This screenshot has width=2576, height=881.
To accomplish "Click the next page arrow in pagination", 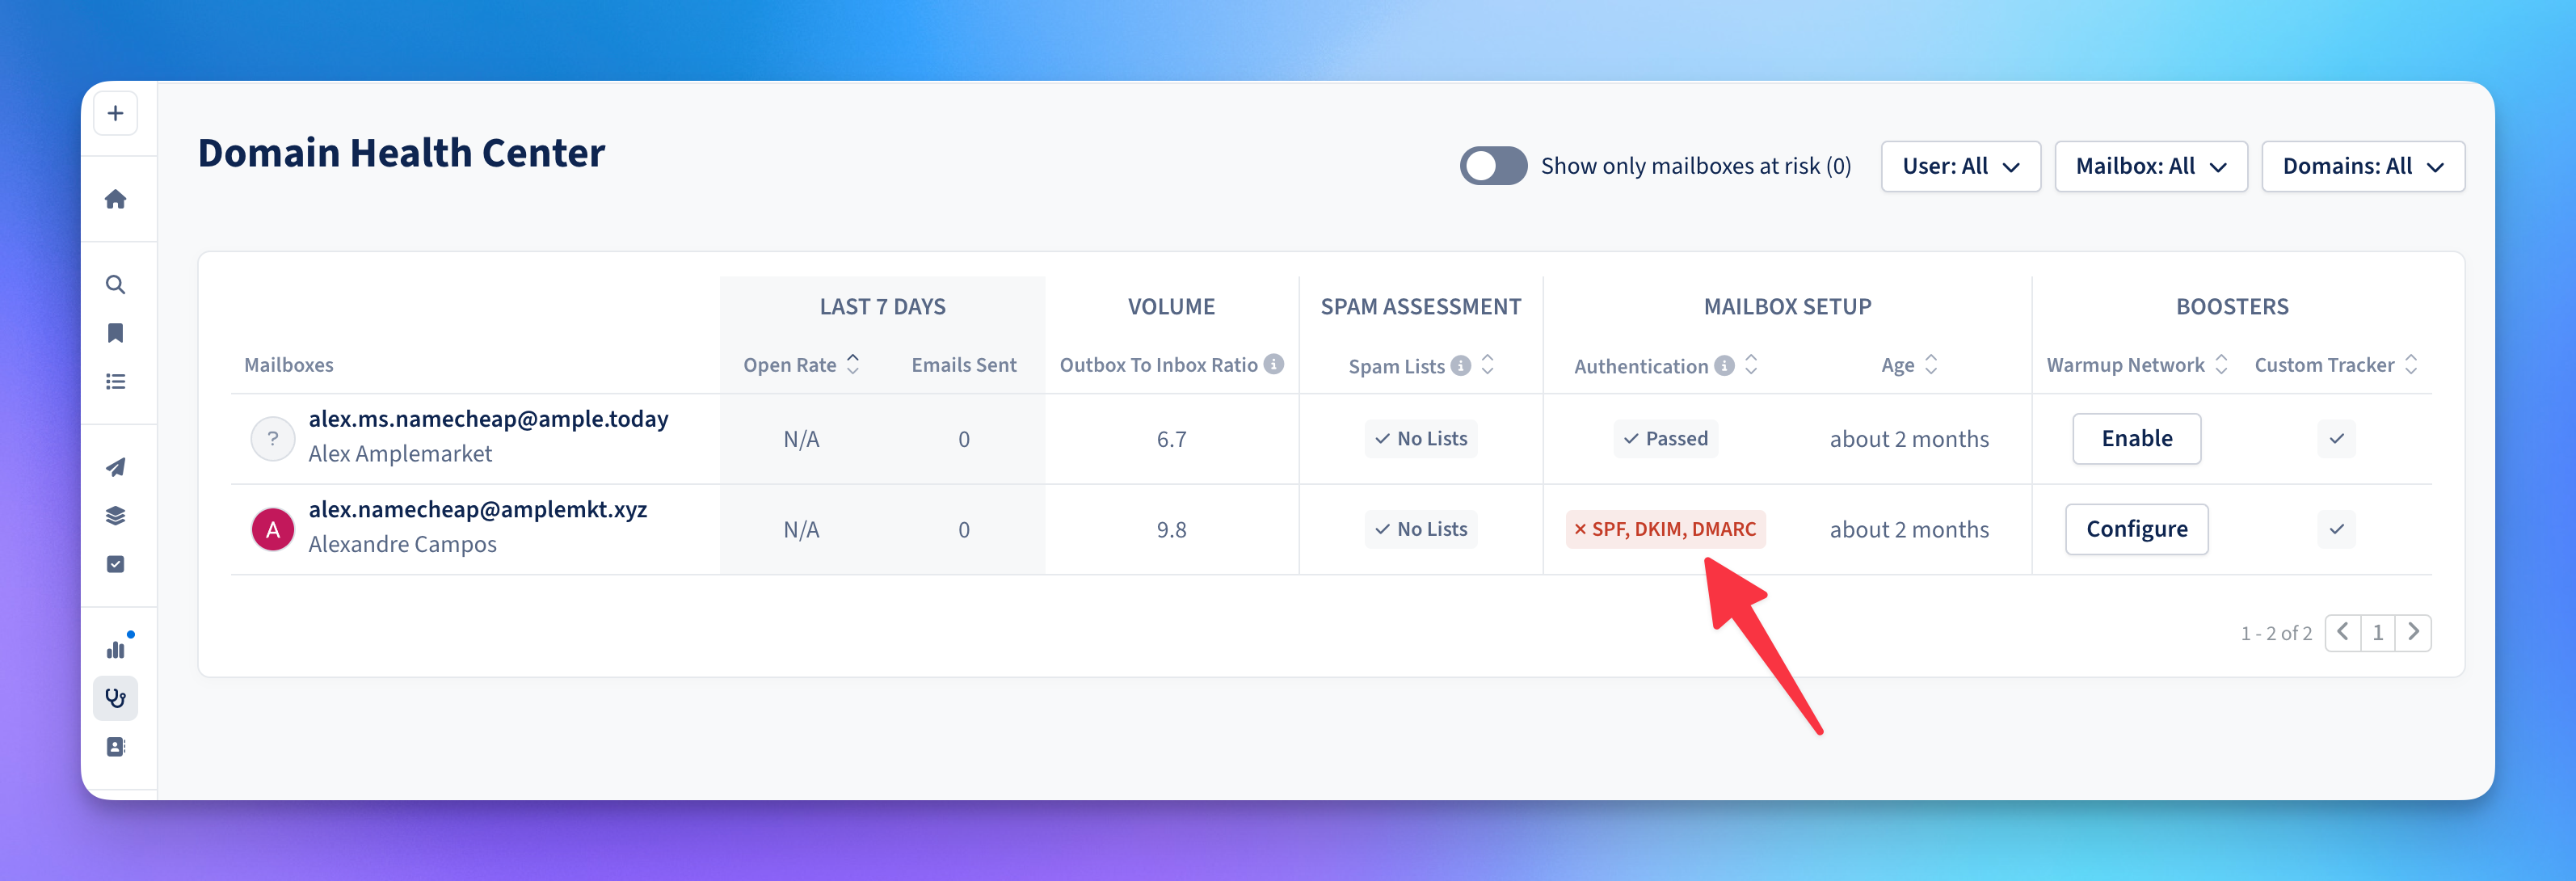I will [2413, 632].
